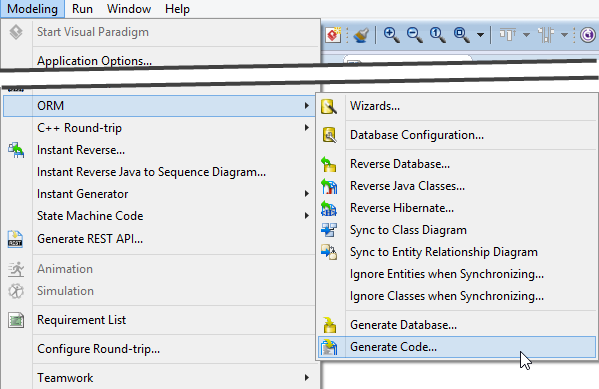Image resolution: width=599 pixels, height=389 pixels.
Task: Click the purple circular toolbar icon
Action: [588, 35]
